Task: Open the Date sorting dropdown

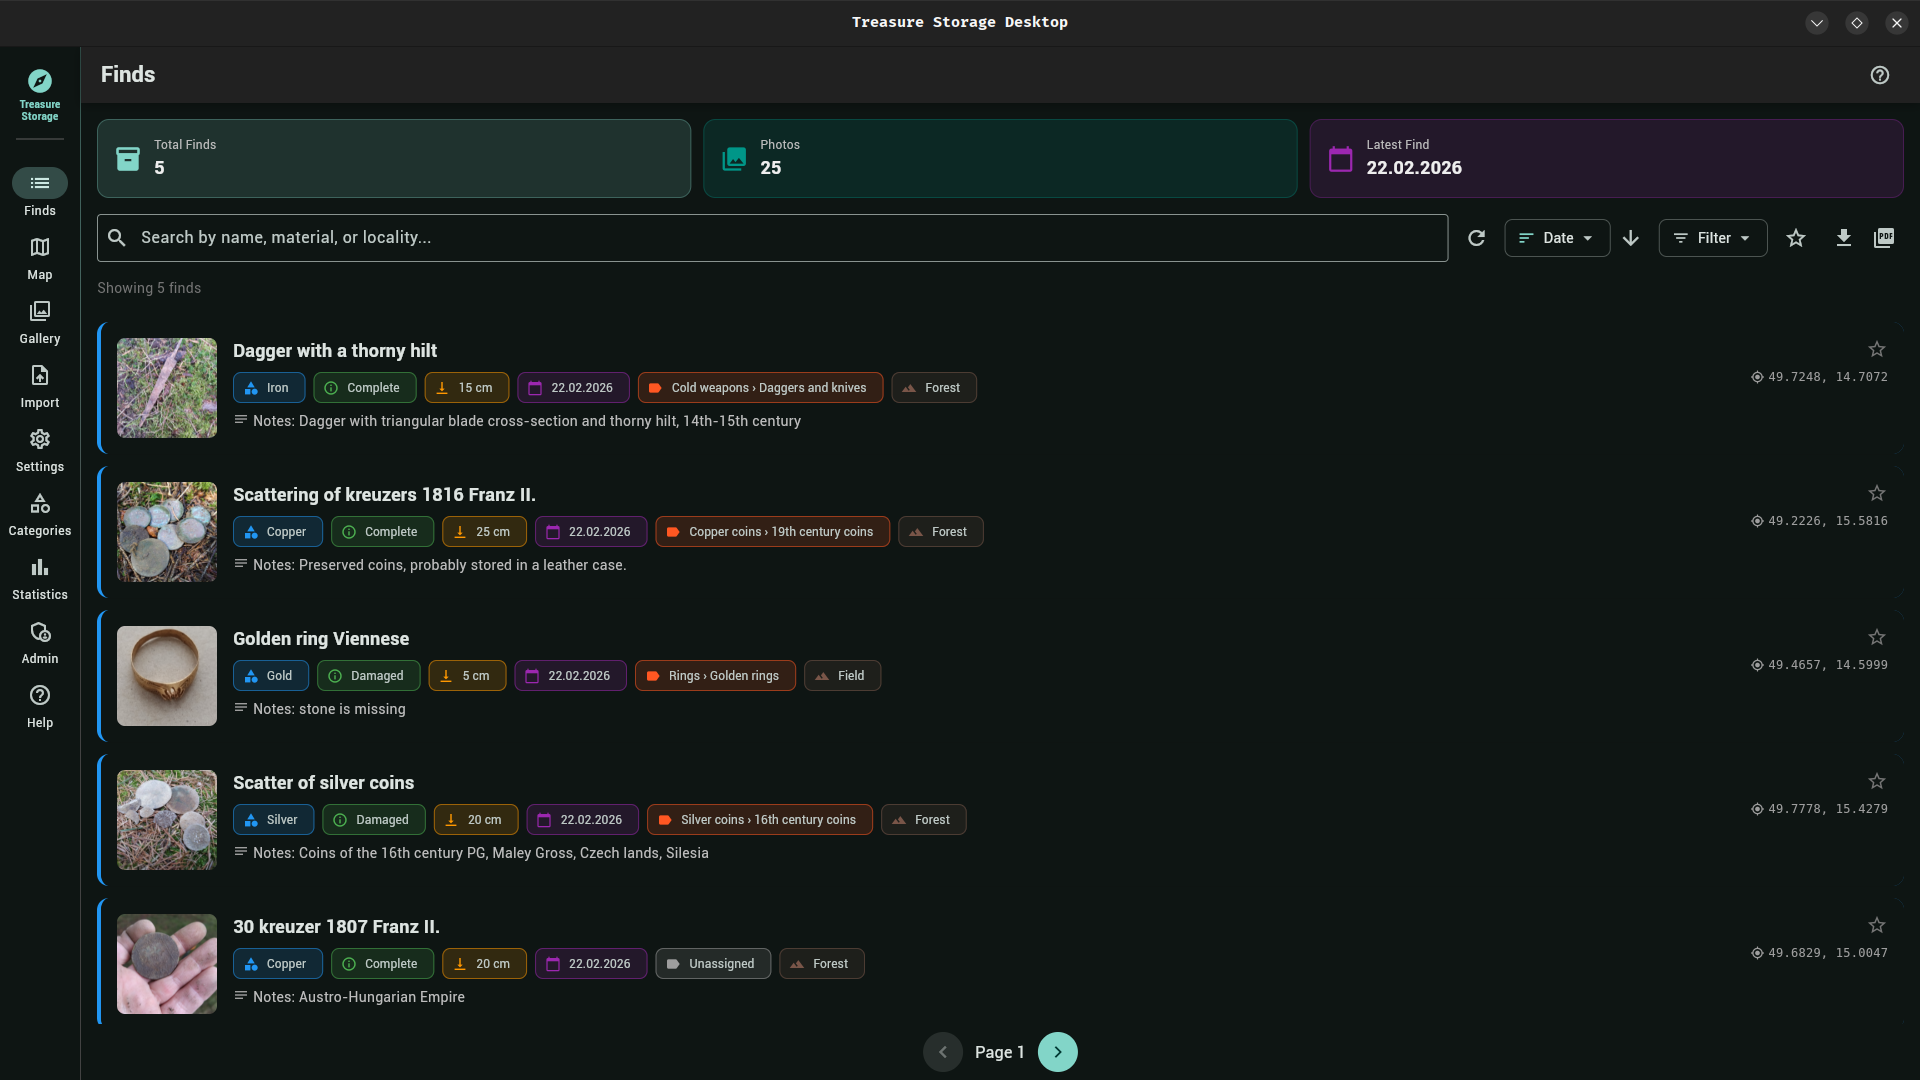Action: [x=1557, y=237]
